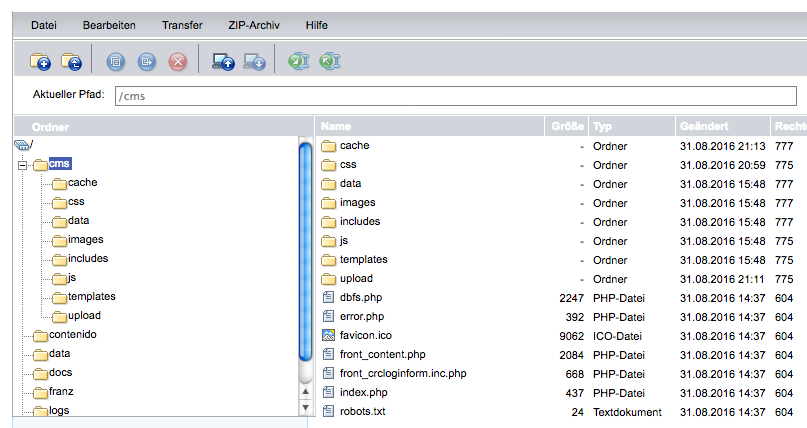
Task: Select the contenido folder in the tree
Action: (72, 334)
